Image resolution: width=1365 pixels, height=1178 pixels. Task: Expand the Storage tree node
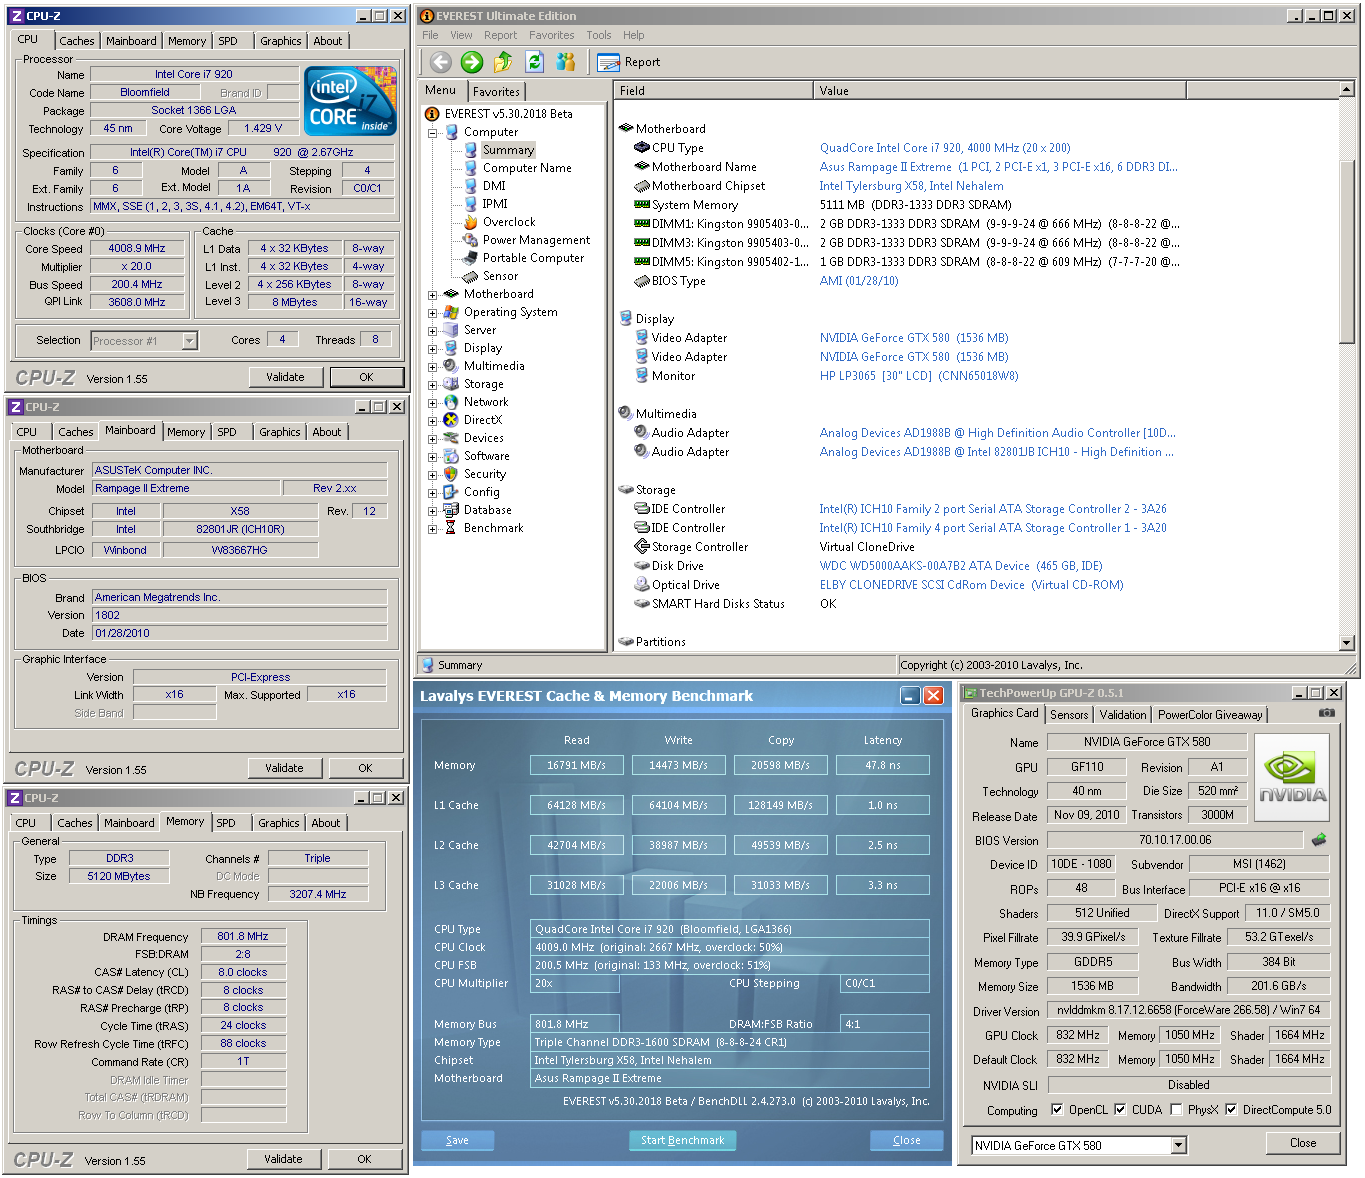[433, 384]
